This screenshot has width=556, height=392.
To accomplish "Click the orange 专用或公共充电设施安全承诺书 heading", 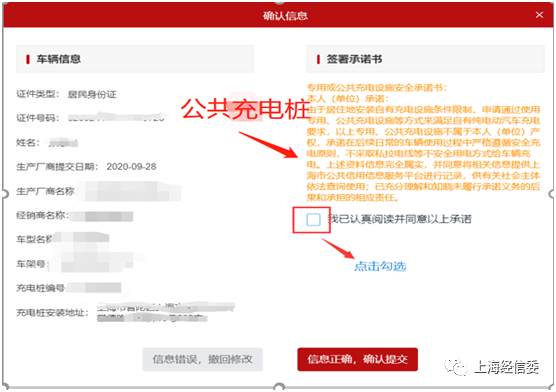I will pyautogui.click(x=377, y=87).
